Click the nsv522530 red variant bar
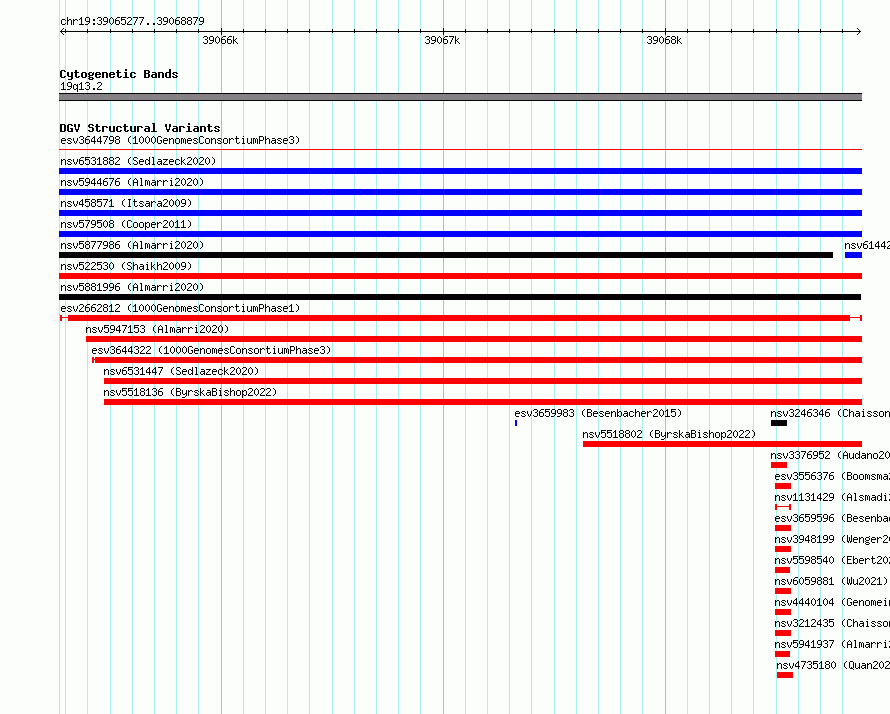 point(460,276)
